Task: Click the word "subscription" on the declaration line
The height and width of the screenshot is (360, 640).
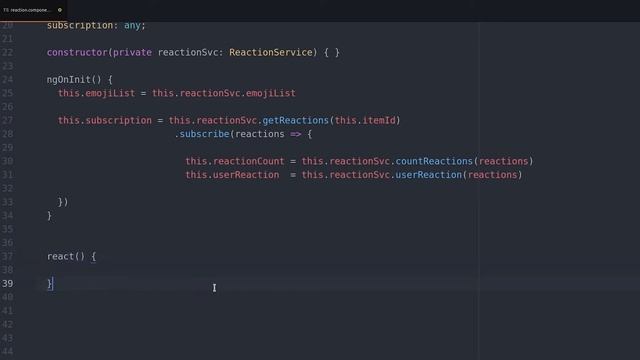Action: tap(80, 25)
